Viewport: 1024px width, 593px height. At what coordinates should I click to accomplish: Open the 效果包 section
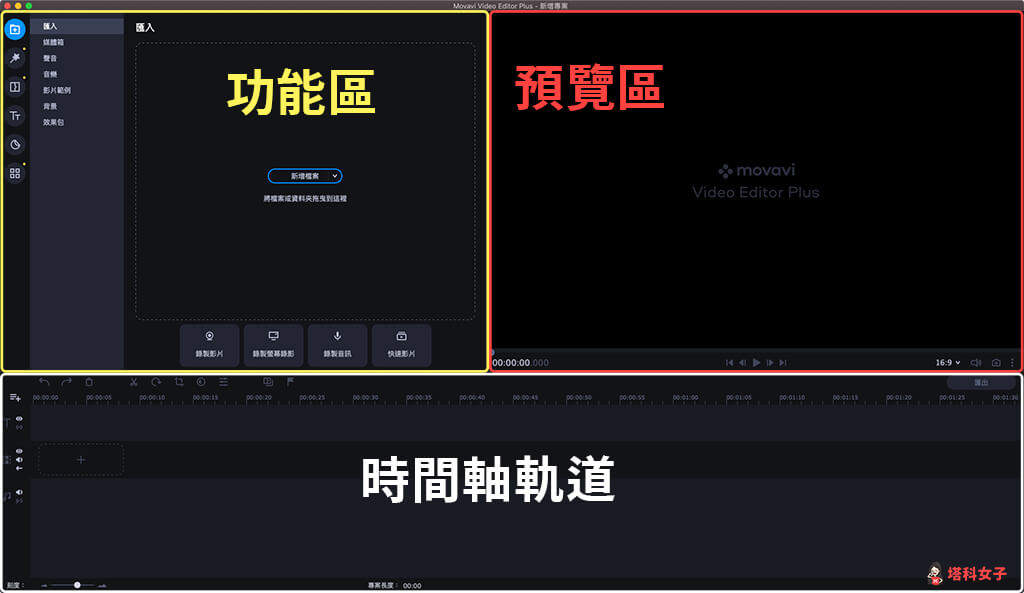[52, 122]
